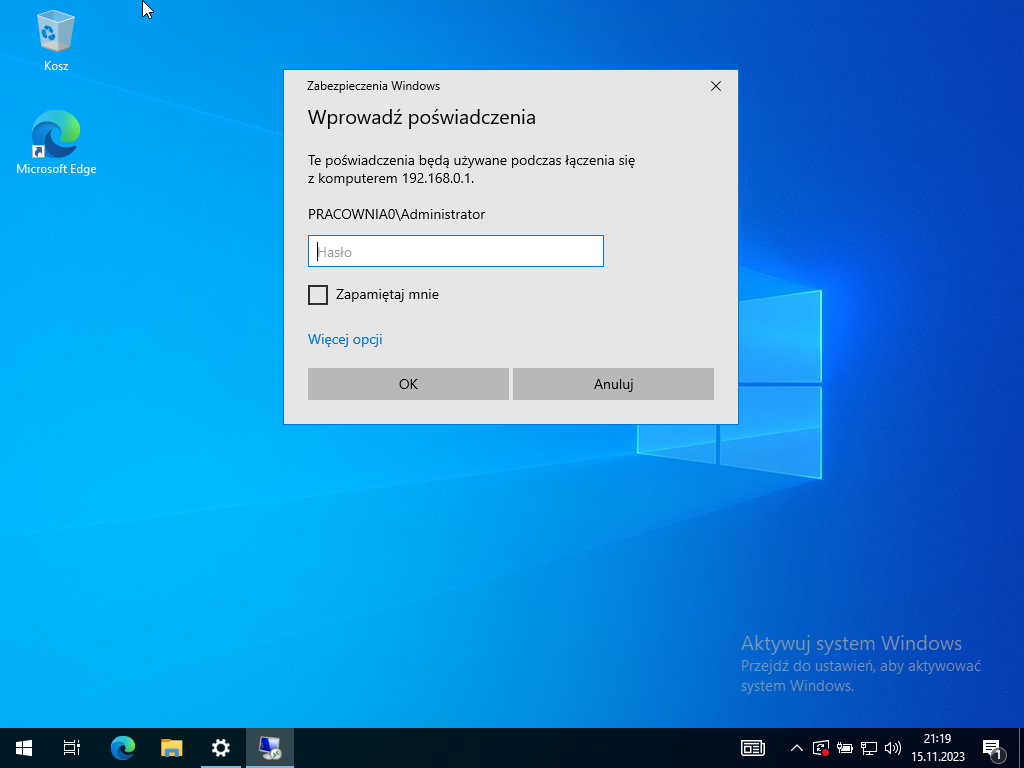Open the volume speaker tray icon
Image resolution: width=1024 pixels, height=768 pixels.
(x=893, y=748)
